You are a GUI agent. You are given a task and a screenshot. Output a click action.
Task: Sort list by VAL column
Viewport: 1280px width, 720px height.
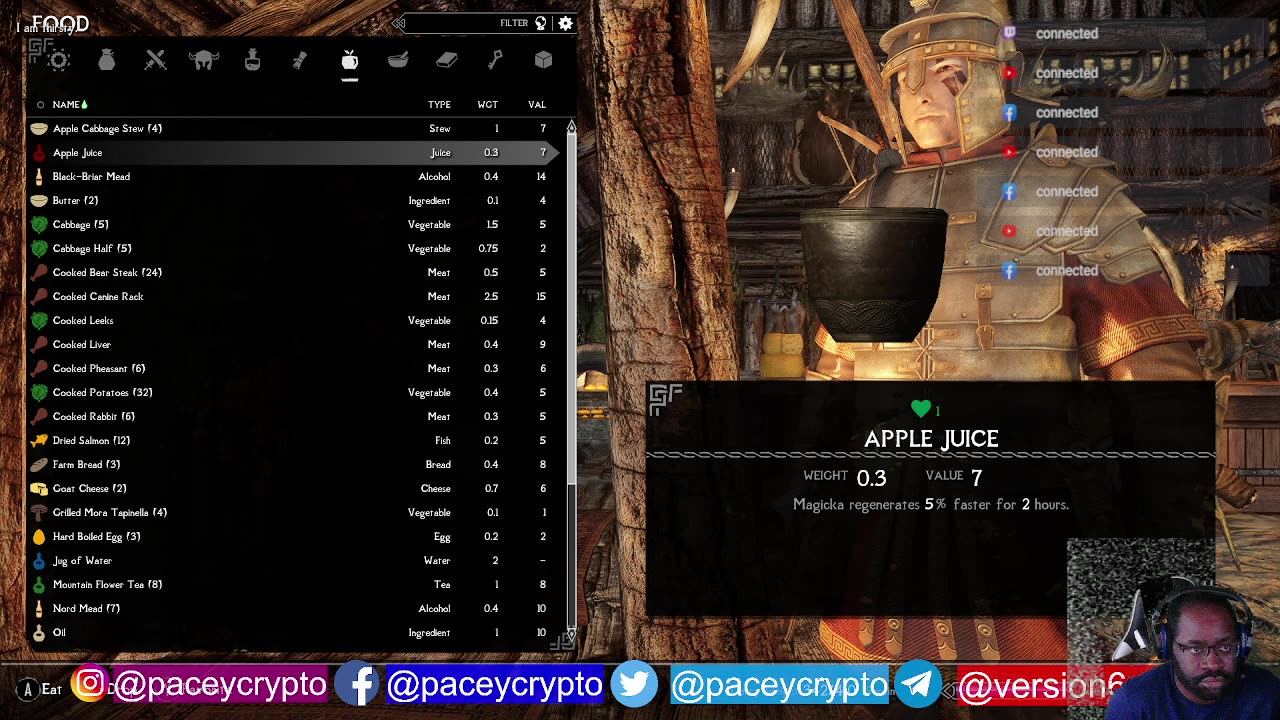click(537, 104)
